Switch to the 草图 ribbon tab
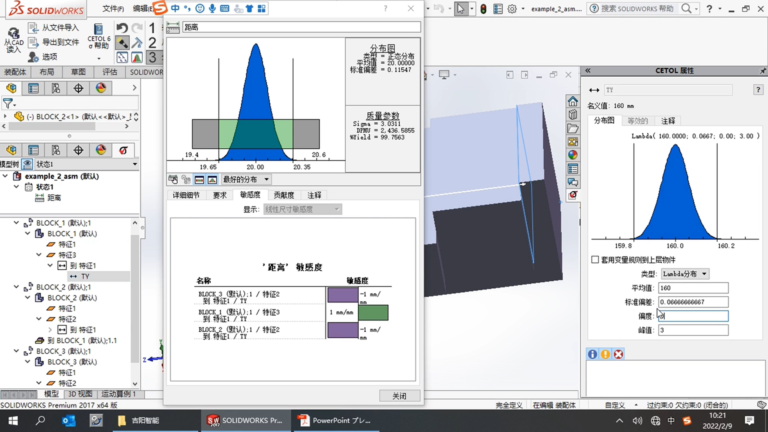Screen dimensions: 768x432 click(78, 72)
